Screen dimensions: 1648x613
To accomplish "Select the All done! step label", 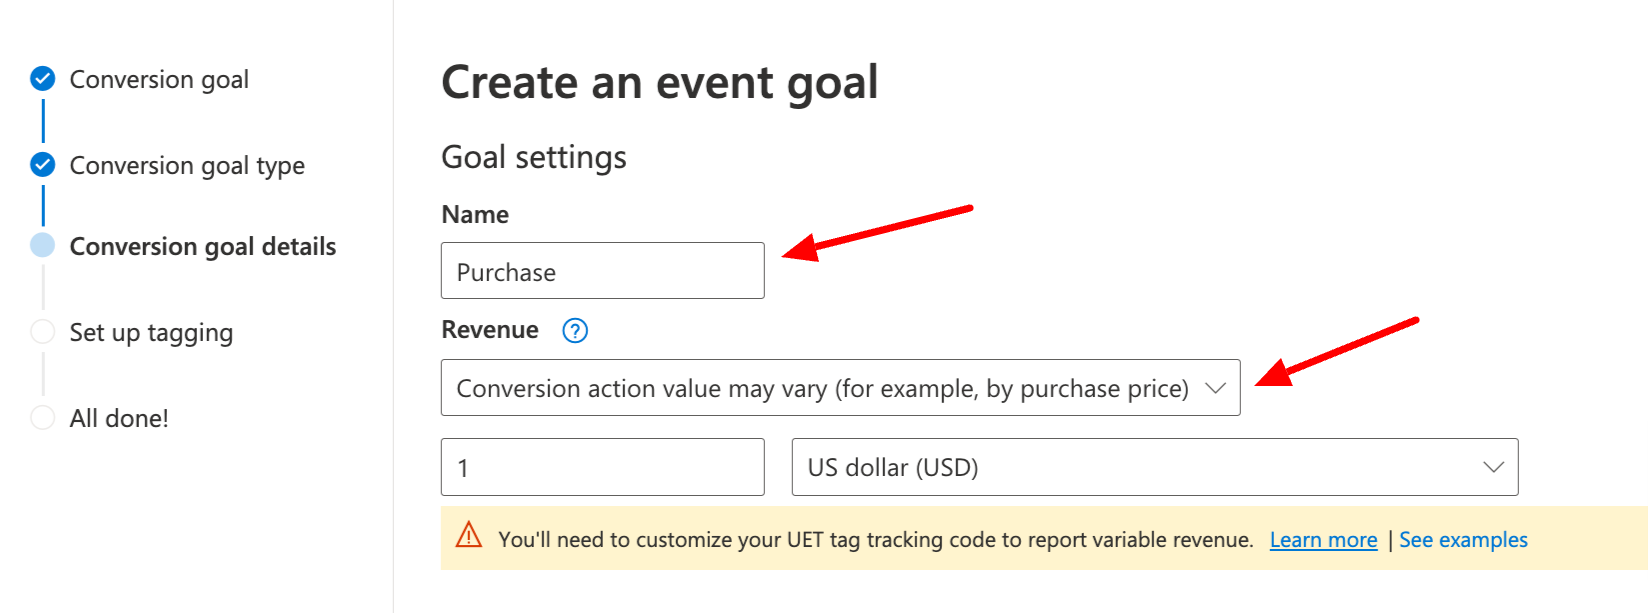I will coord(119,418).
